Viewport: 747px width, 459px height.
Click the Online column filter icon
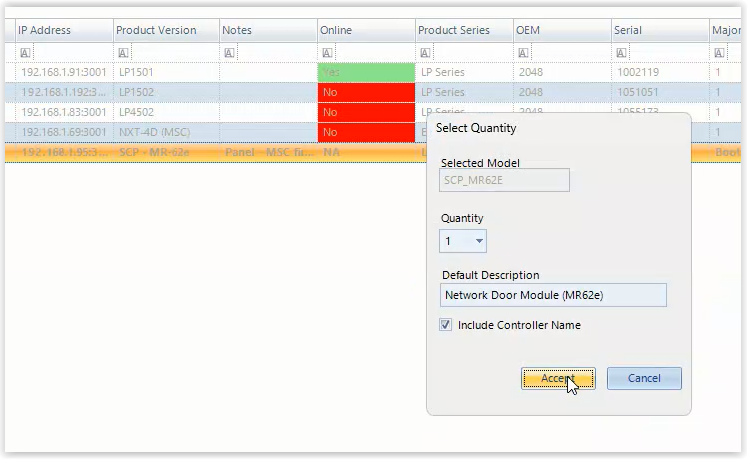(x=327, y=52)
